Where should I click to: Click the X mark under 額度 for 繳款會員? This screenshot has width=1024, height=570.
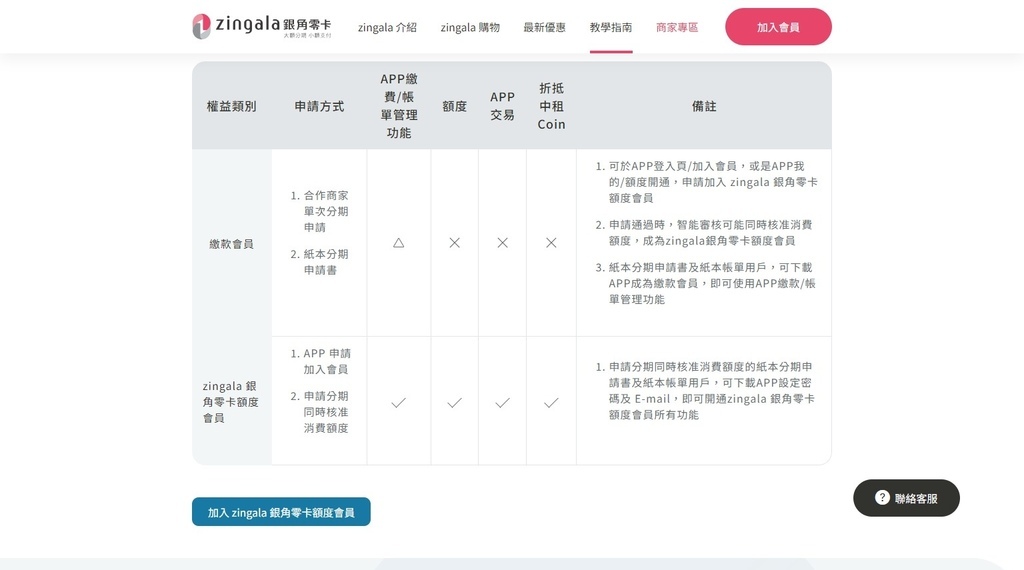tap(455, 243)
